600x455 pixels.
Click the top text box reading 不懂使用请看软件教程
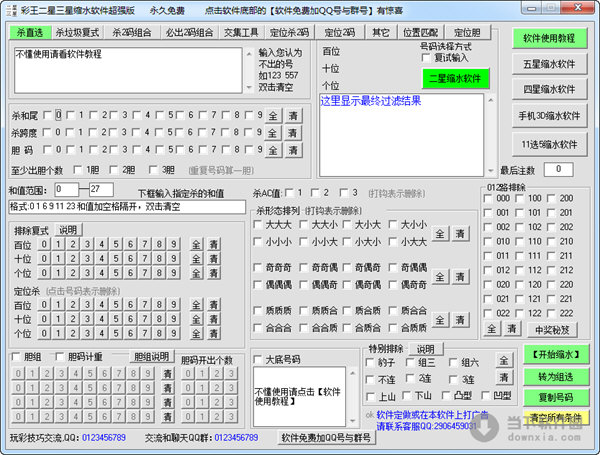point(128,70)
